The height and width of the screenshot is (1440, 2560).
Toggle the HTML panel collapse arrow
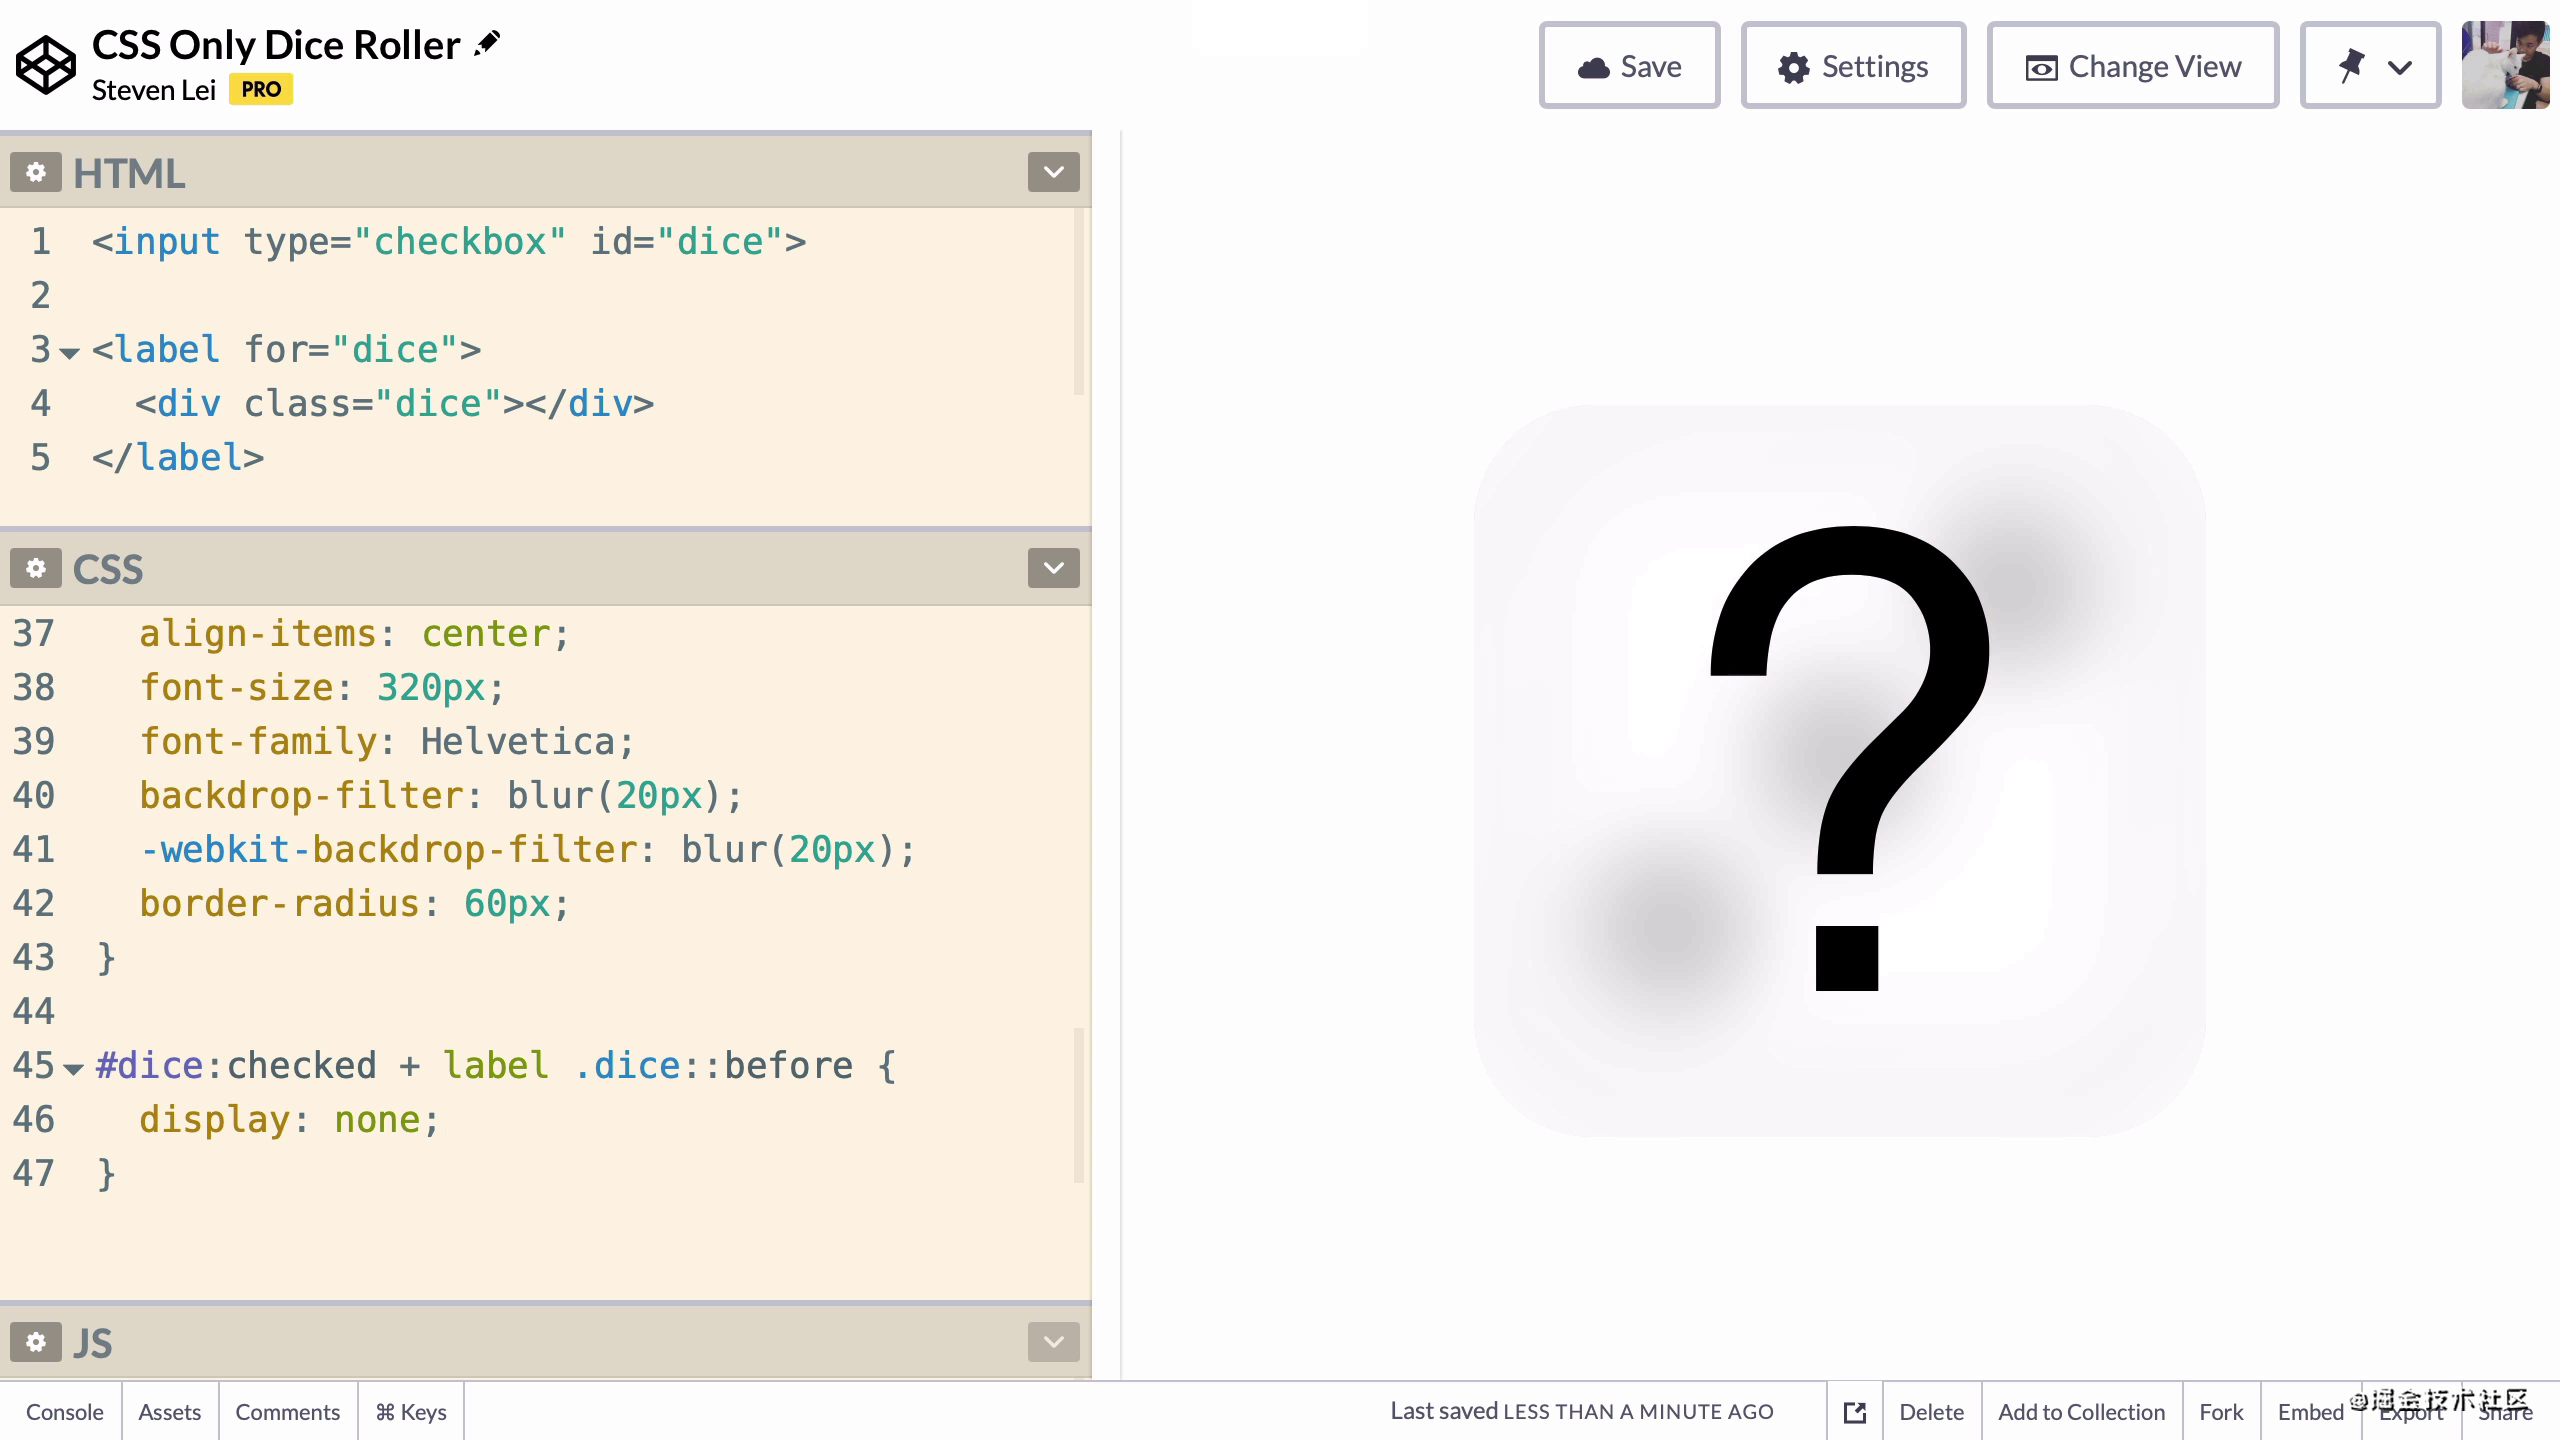point(1055,172)
